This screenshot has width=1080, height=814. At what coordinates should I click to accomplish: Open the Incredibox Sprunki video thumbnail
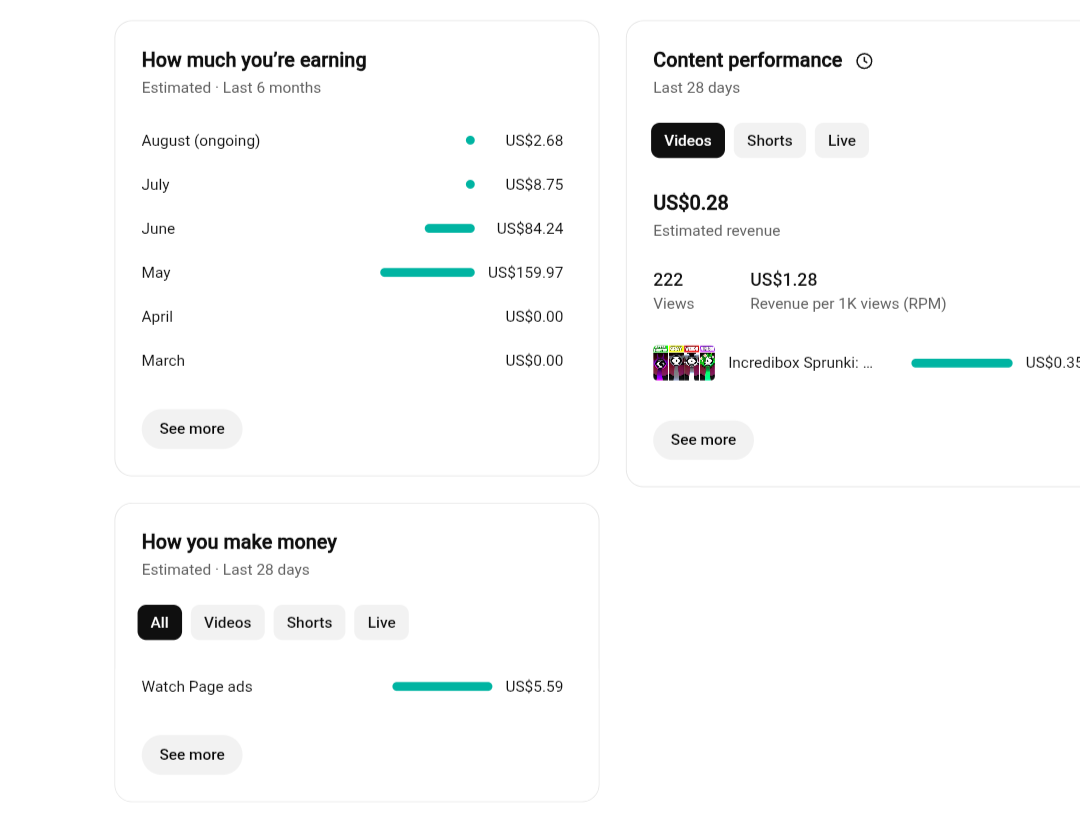pos(684,363)
